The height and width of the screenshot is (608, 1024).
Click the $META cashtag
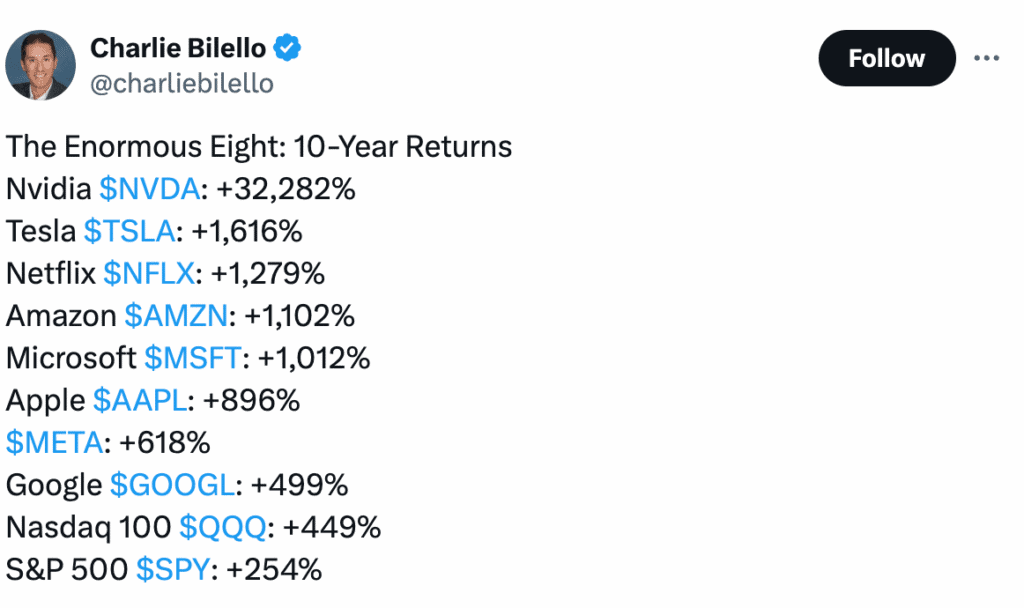point(55,443)
